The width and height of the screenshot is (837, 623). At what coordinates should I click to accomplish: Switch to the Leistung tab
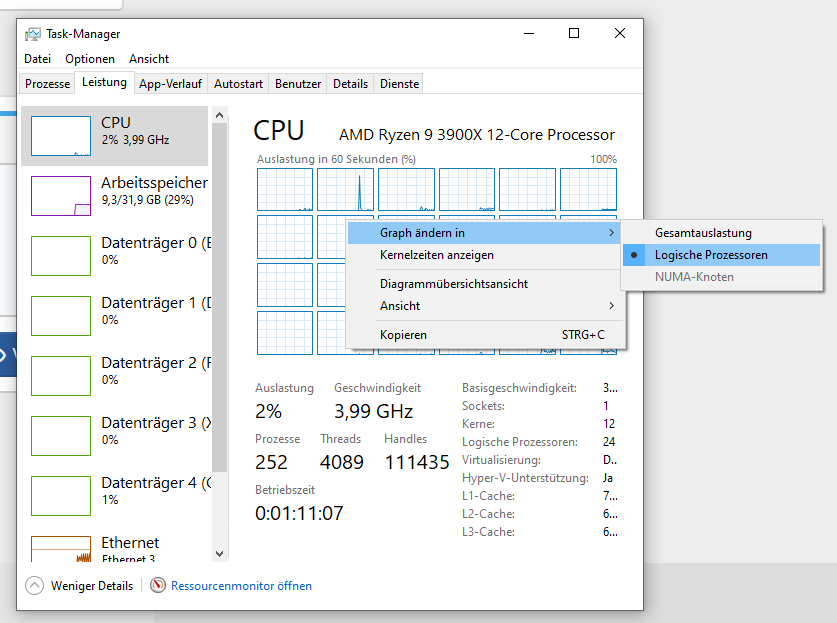(x=104, y=82)
